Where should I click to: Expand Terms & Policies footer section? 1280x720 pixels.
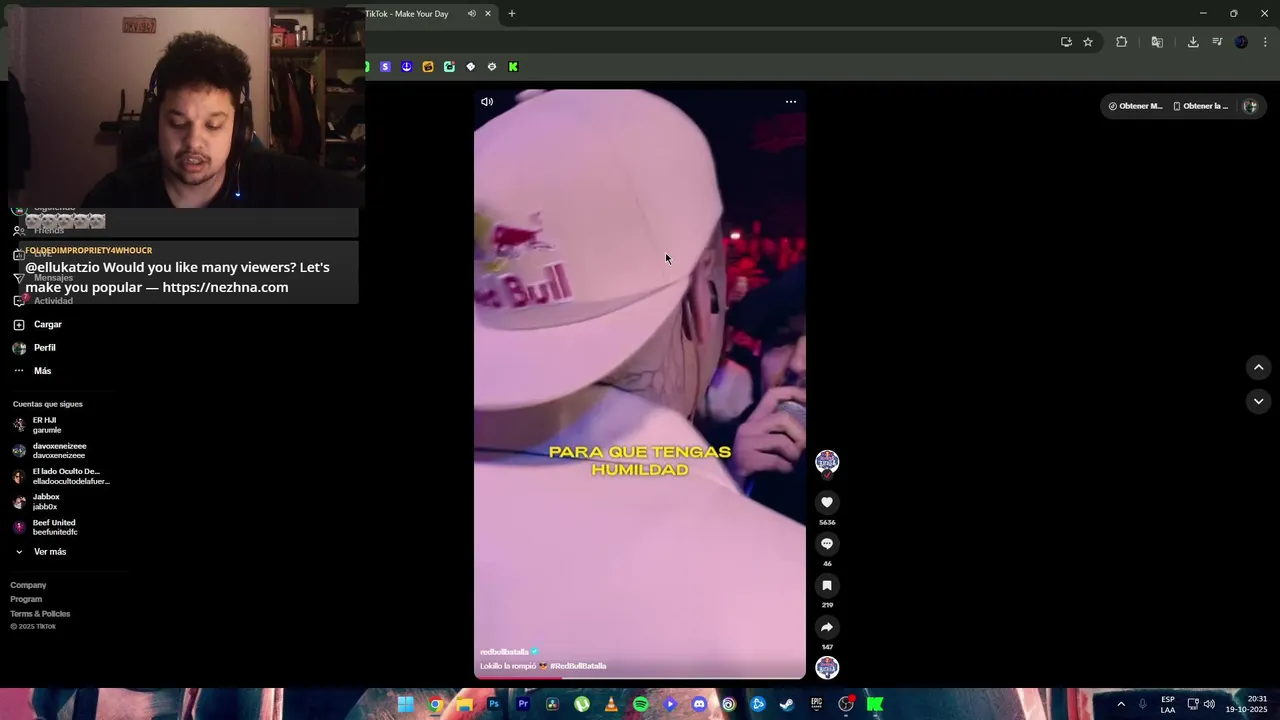(41, 614)
